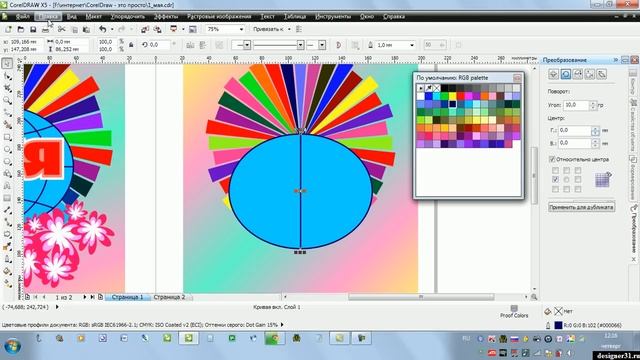Select the Shape tool in the toolbox
This screenshot has height=360, width=640.
[x=7, y=76]
